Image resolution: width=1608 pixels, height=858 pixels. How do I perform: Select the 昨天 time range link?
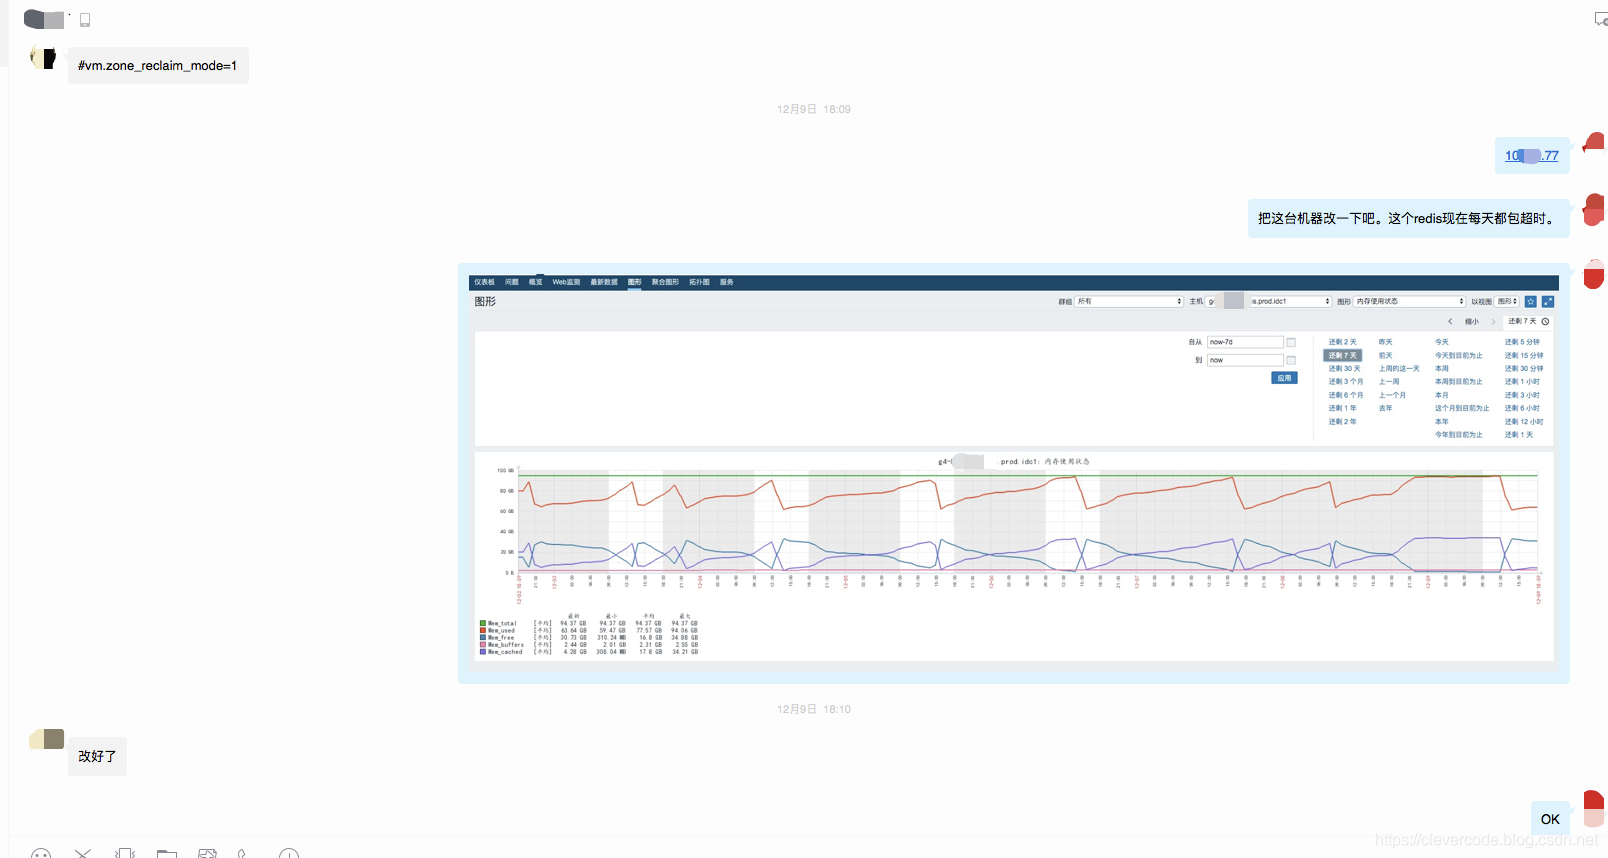[1386, 342]
